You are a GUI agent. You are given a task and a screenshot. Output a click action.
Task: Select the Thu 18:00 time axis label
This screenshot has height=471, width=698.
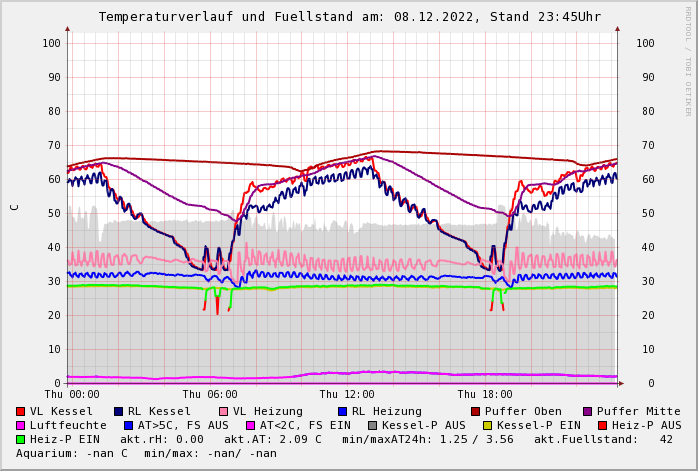point(485,394)
